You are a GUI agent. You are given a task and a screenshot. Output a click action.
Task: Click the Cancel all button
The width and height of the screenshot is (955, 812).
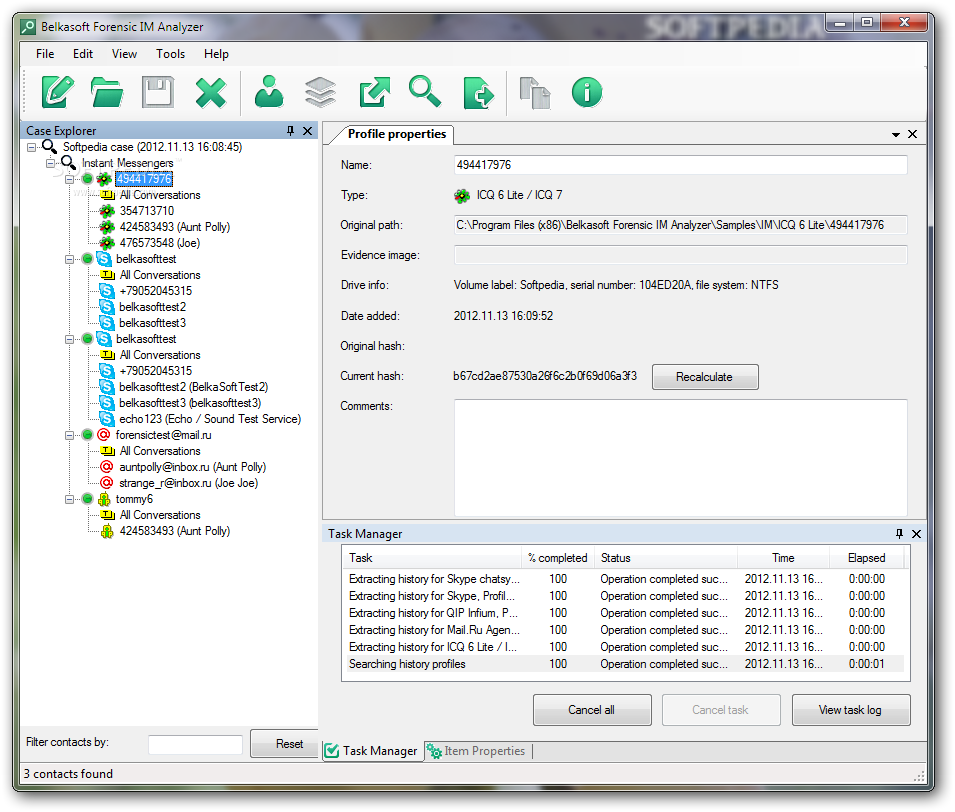click(592, 710)
